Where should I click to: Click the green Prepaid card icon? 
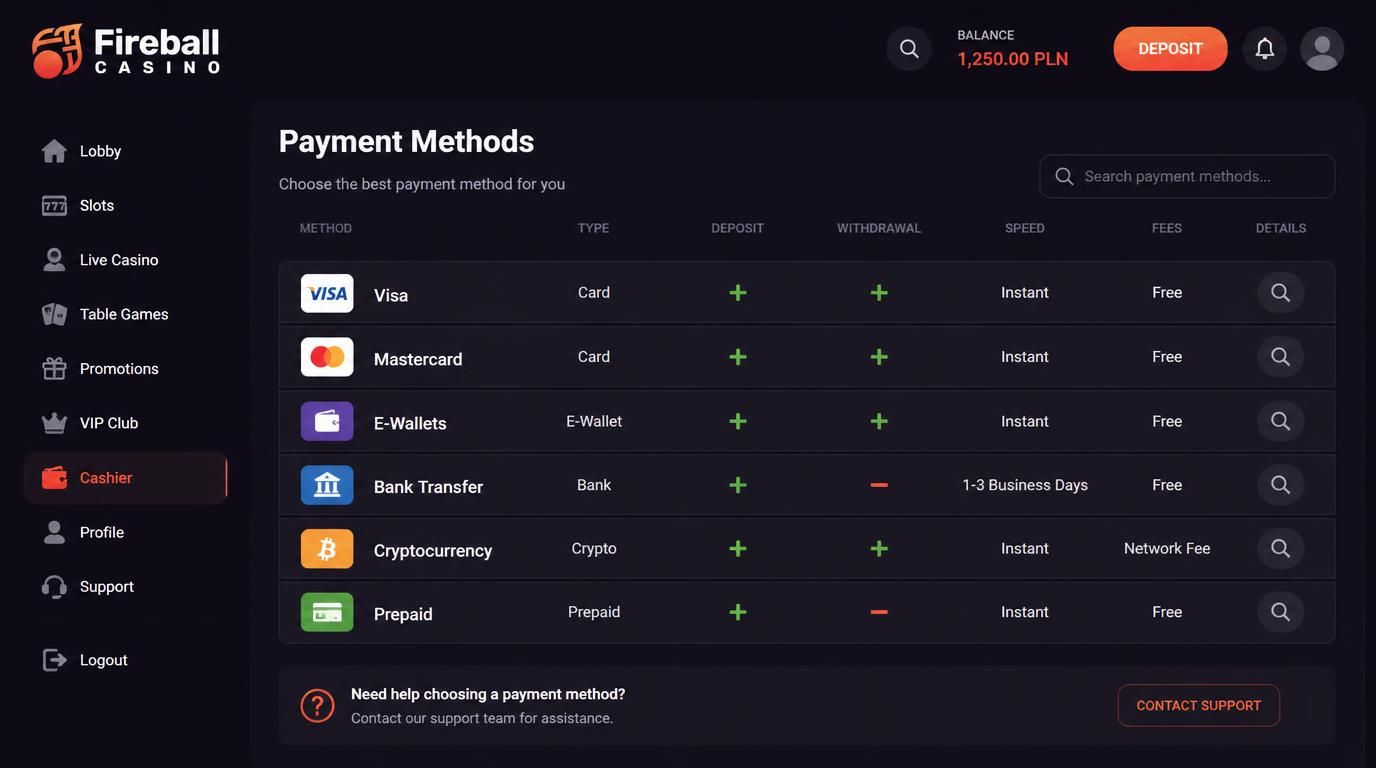click(327, 612)
